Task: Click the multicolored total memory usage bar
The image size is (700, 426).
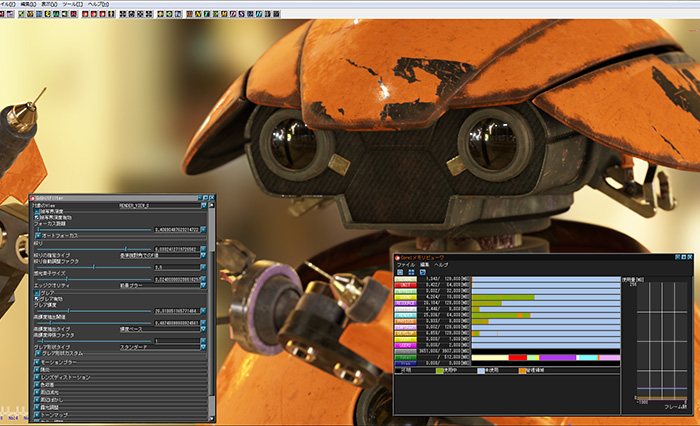Action: coord(546,358)
